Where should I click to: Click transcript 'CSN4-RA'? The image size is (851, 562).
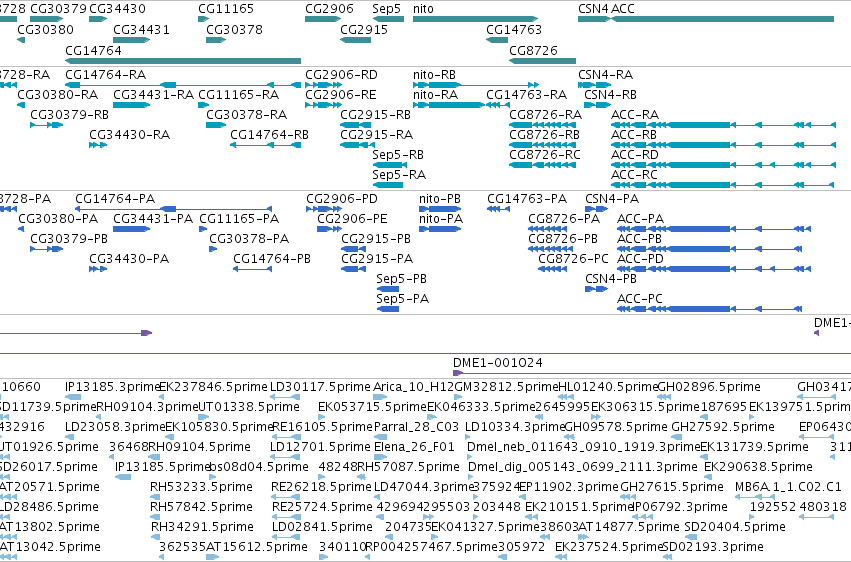click(x=605, y=74)
